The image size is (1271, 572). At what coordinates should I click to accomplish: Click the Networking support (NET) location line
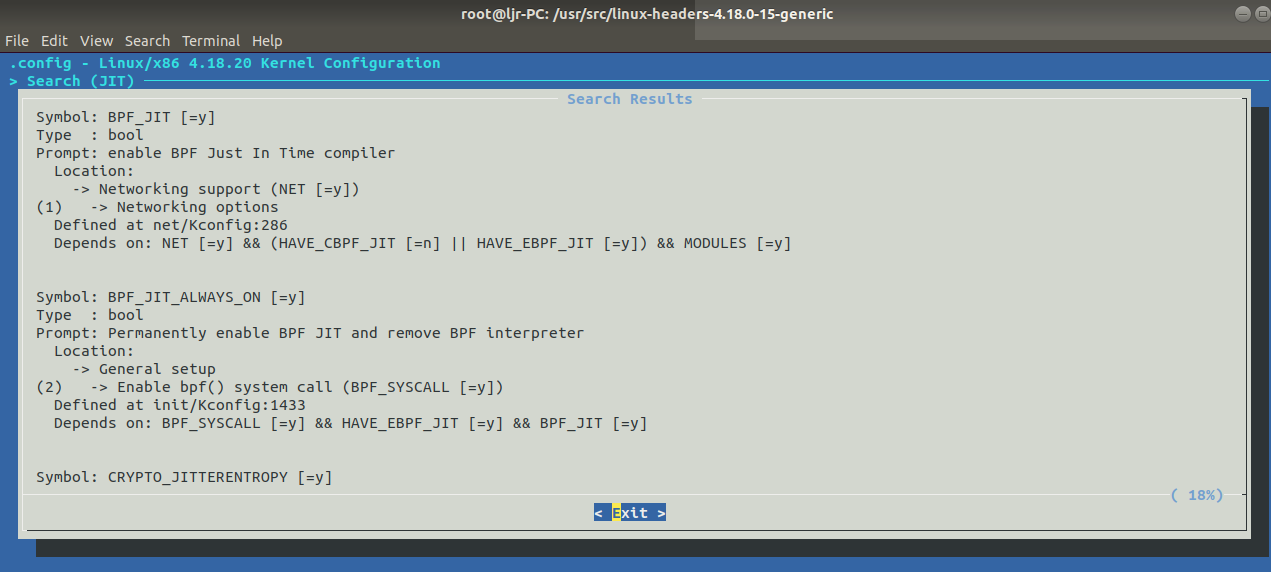(x=216, y=189)
